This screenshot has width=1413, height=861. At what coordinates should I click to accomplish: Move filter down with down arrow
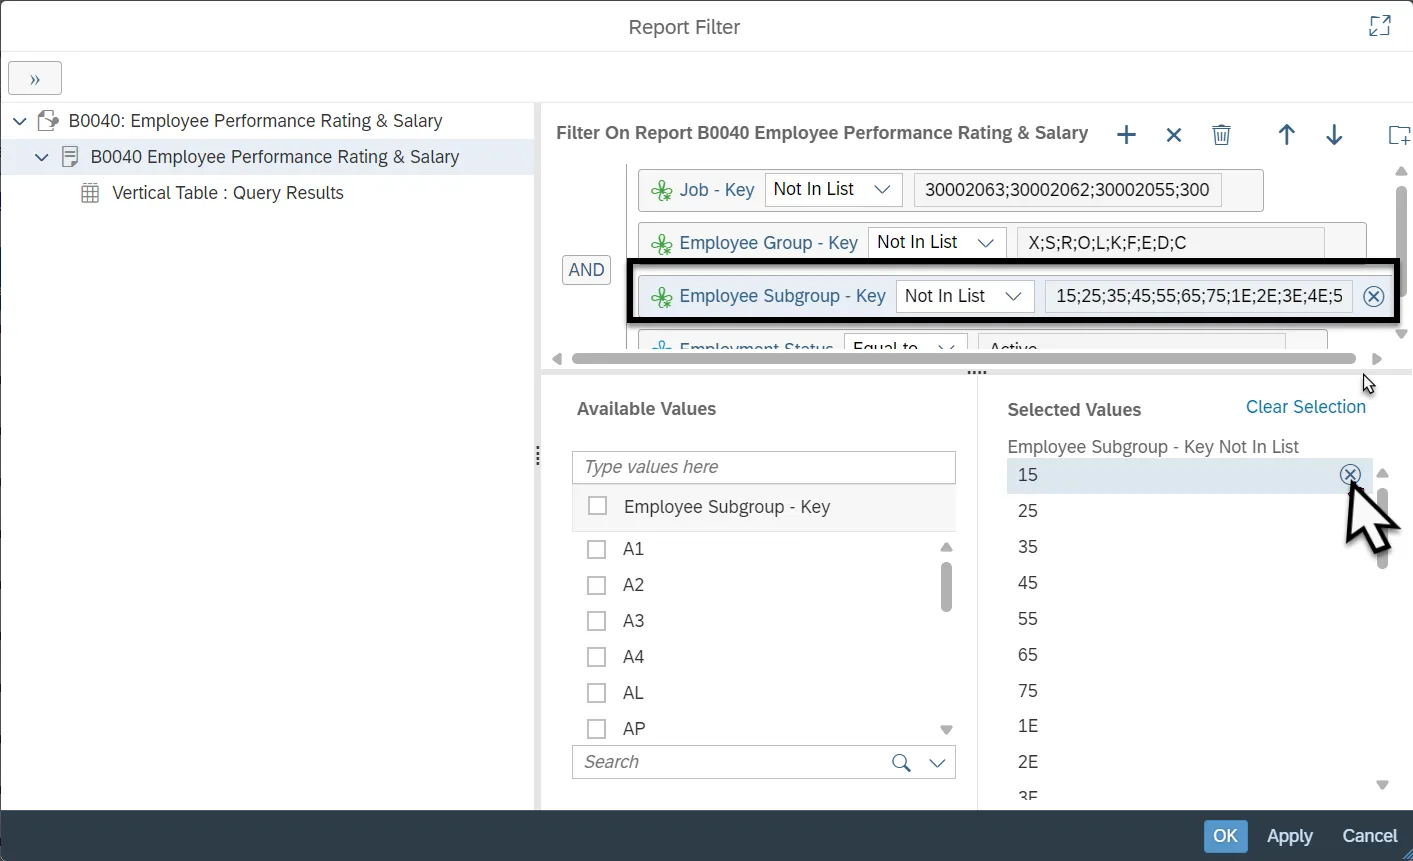coord(1334,135)
